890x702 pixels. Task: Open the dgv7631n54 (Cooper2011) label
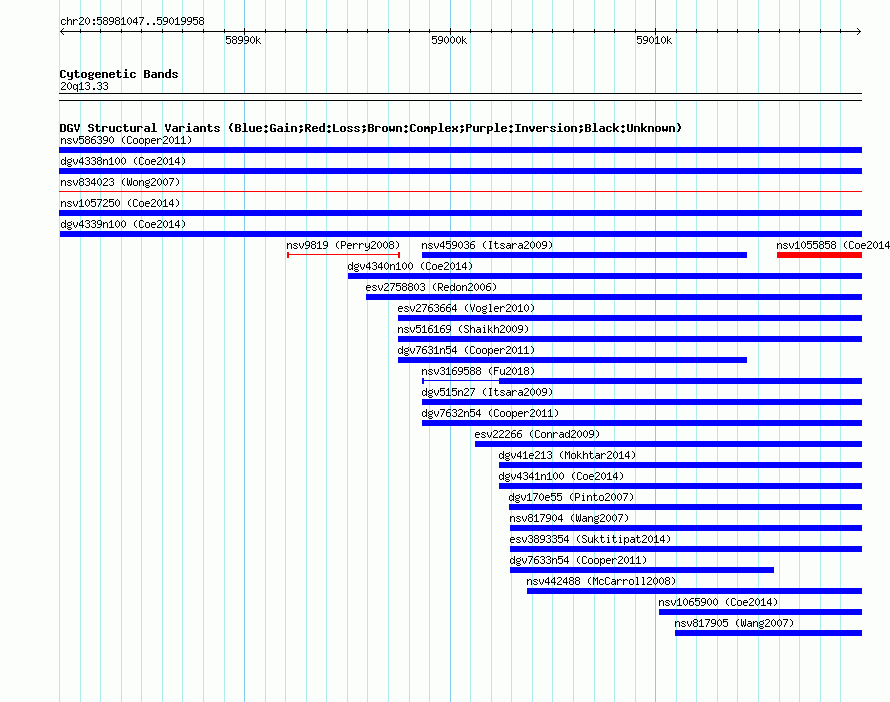click(466, 350)
